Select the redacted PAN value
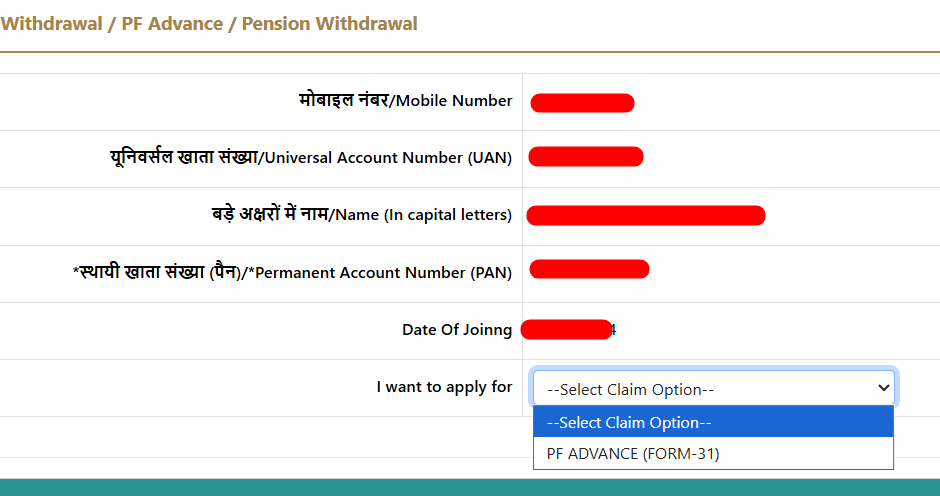 pyautogui.click(x=589, y=268)
